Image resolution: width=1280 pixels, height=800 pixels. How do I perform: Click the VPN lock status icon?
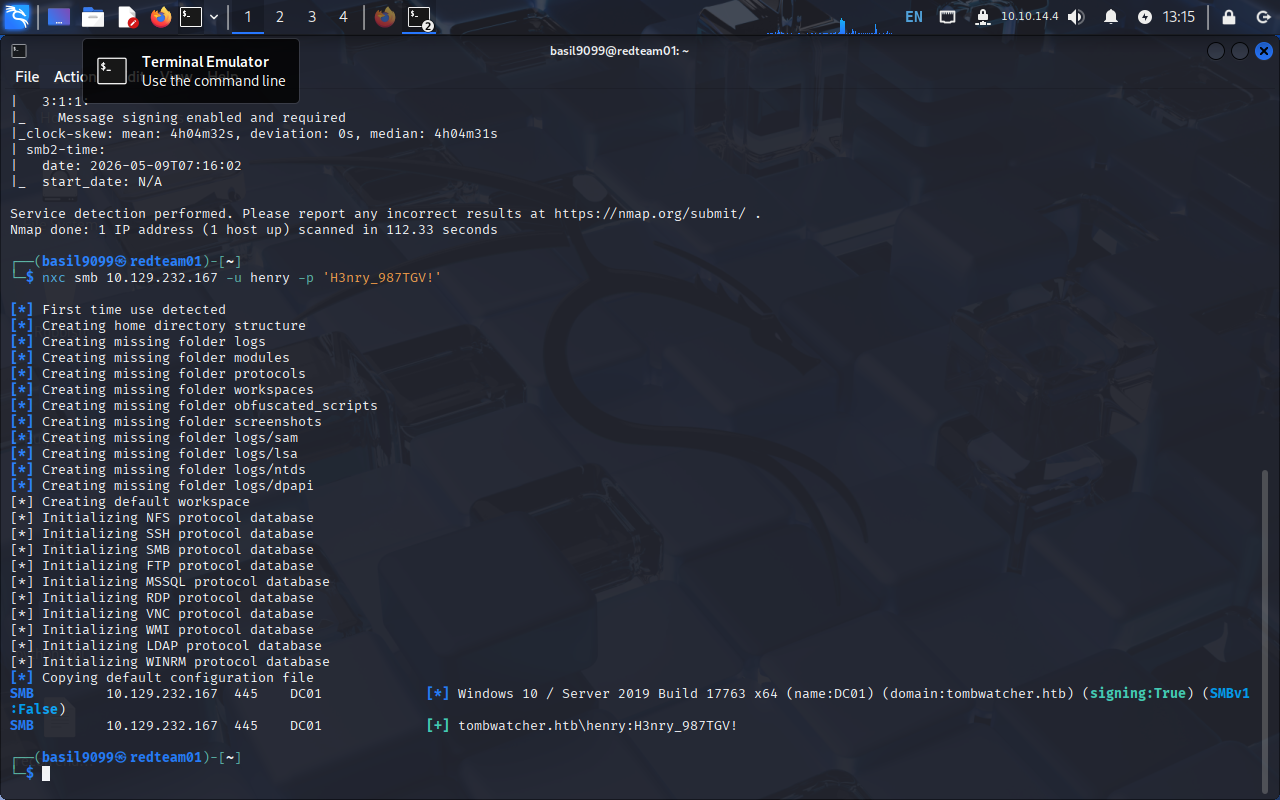click(x=982, y=17)
